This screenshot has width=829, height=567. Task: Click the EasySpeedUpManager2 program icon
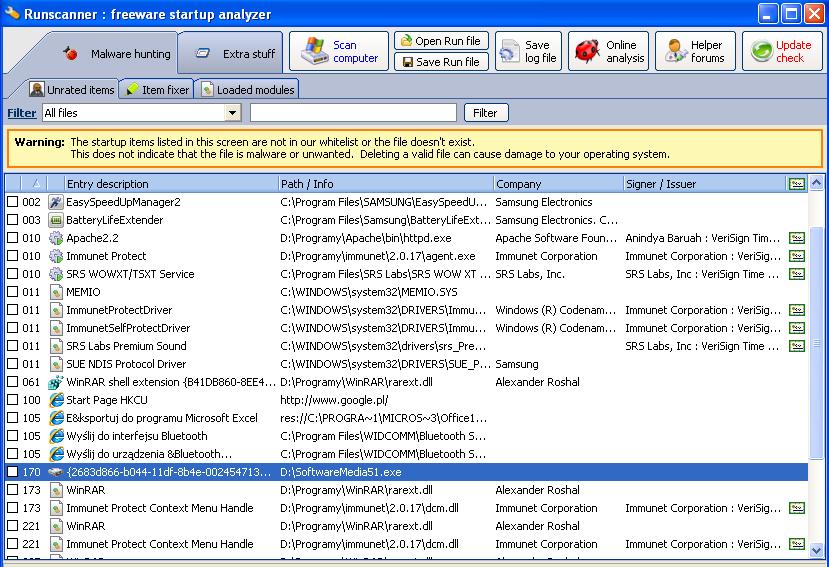click(x=56, y=202)
